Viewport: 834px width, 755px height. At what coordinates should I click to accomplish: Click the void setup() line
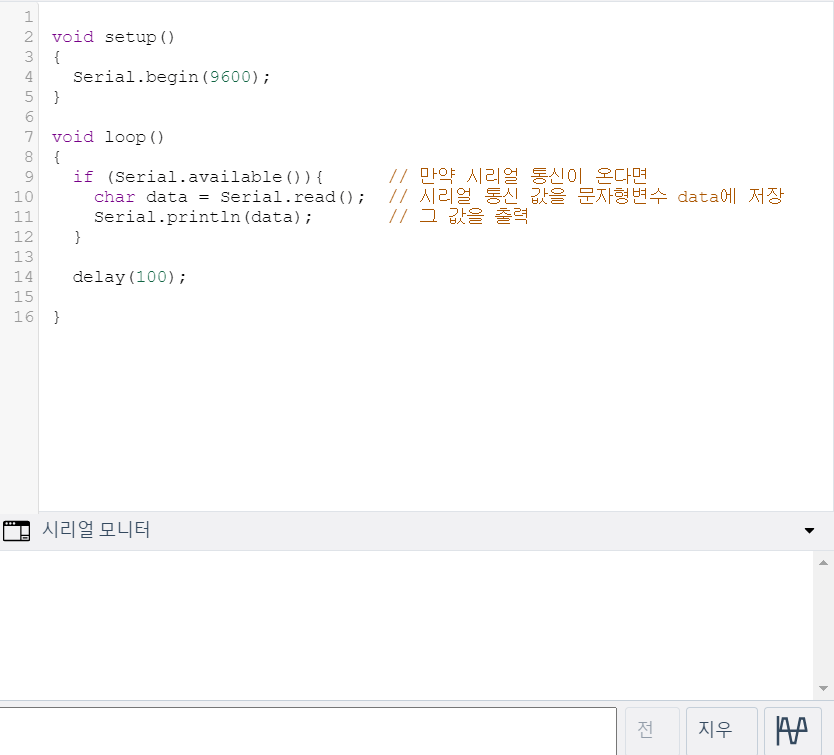[113, 37]
